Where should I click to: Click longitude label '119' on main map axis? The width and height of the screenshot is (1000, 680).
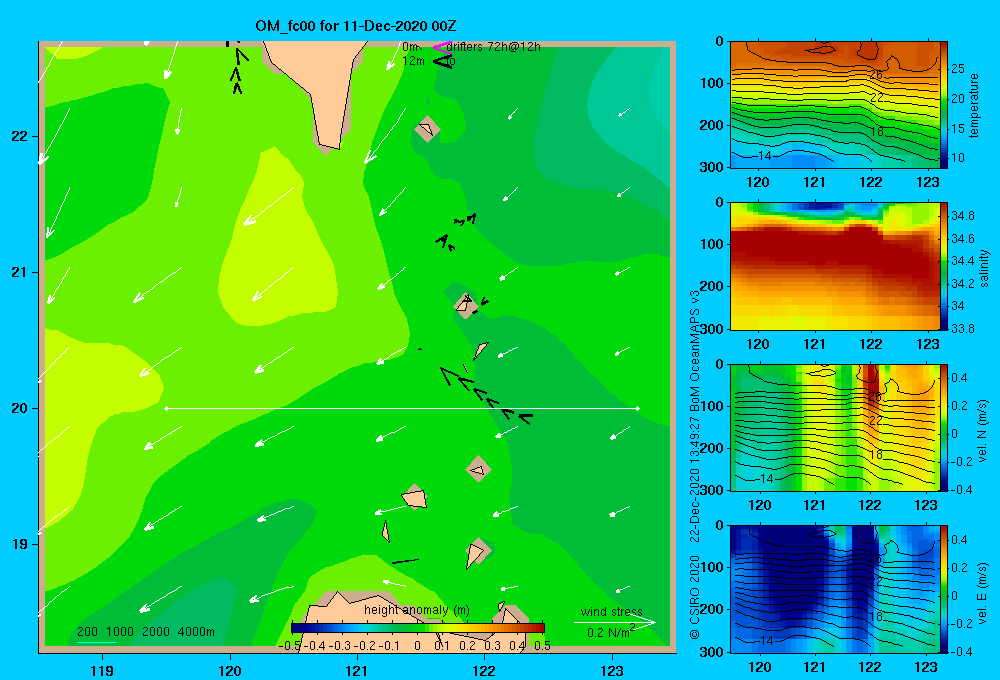click(x=102, y=670)
